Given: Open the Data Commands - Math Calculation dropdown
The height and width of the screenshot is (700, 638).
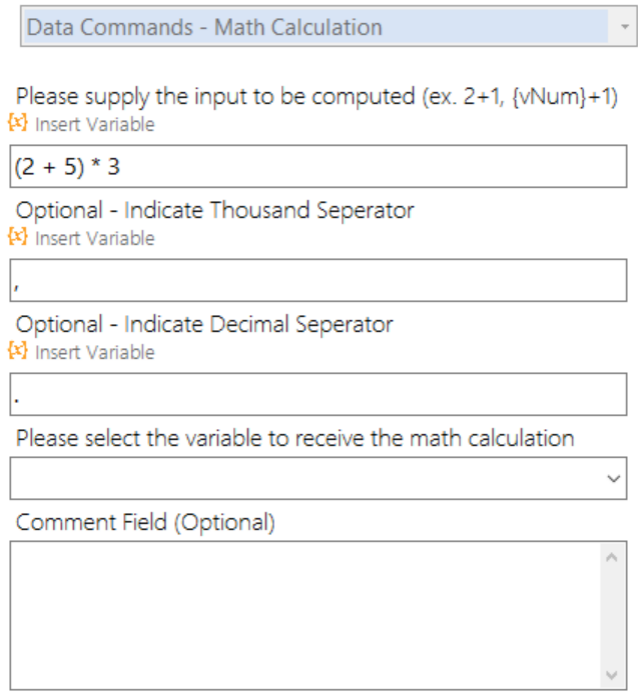Looking at the screenshot, I should pos(328,27).
